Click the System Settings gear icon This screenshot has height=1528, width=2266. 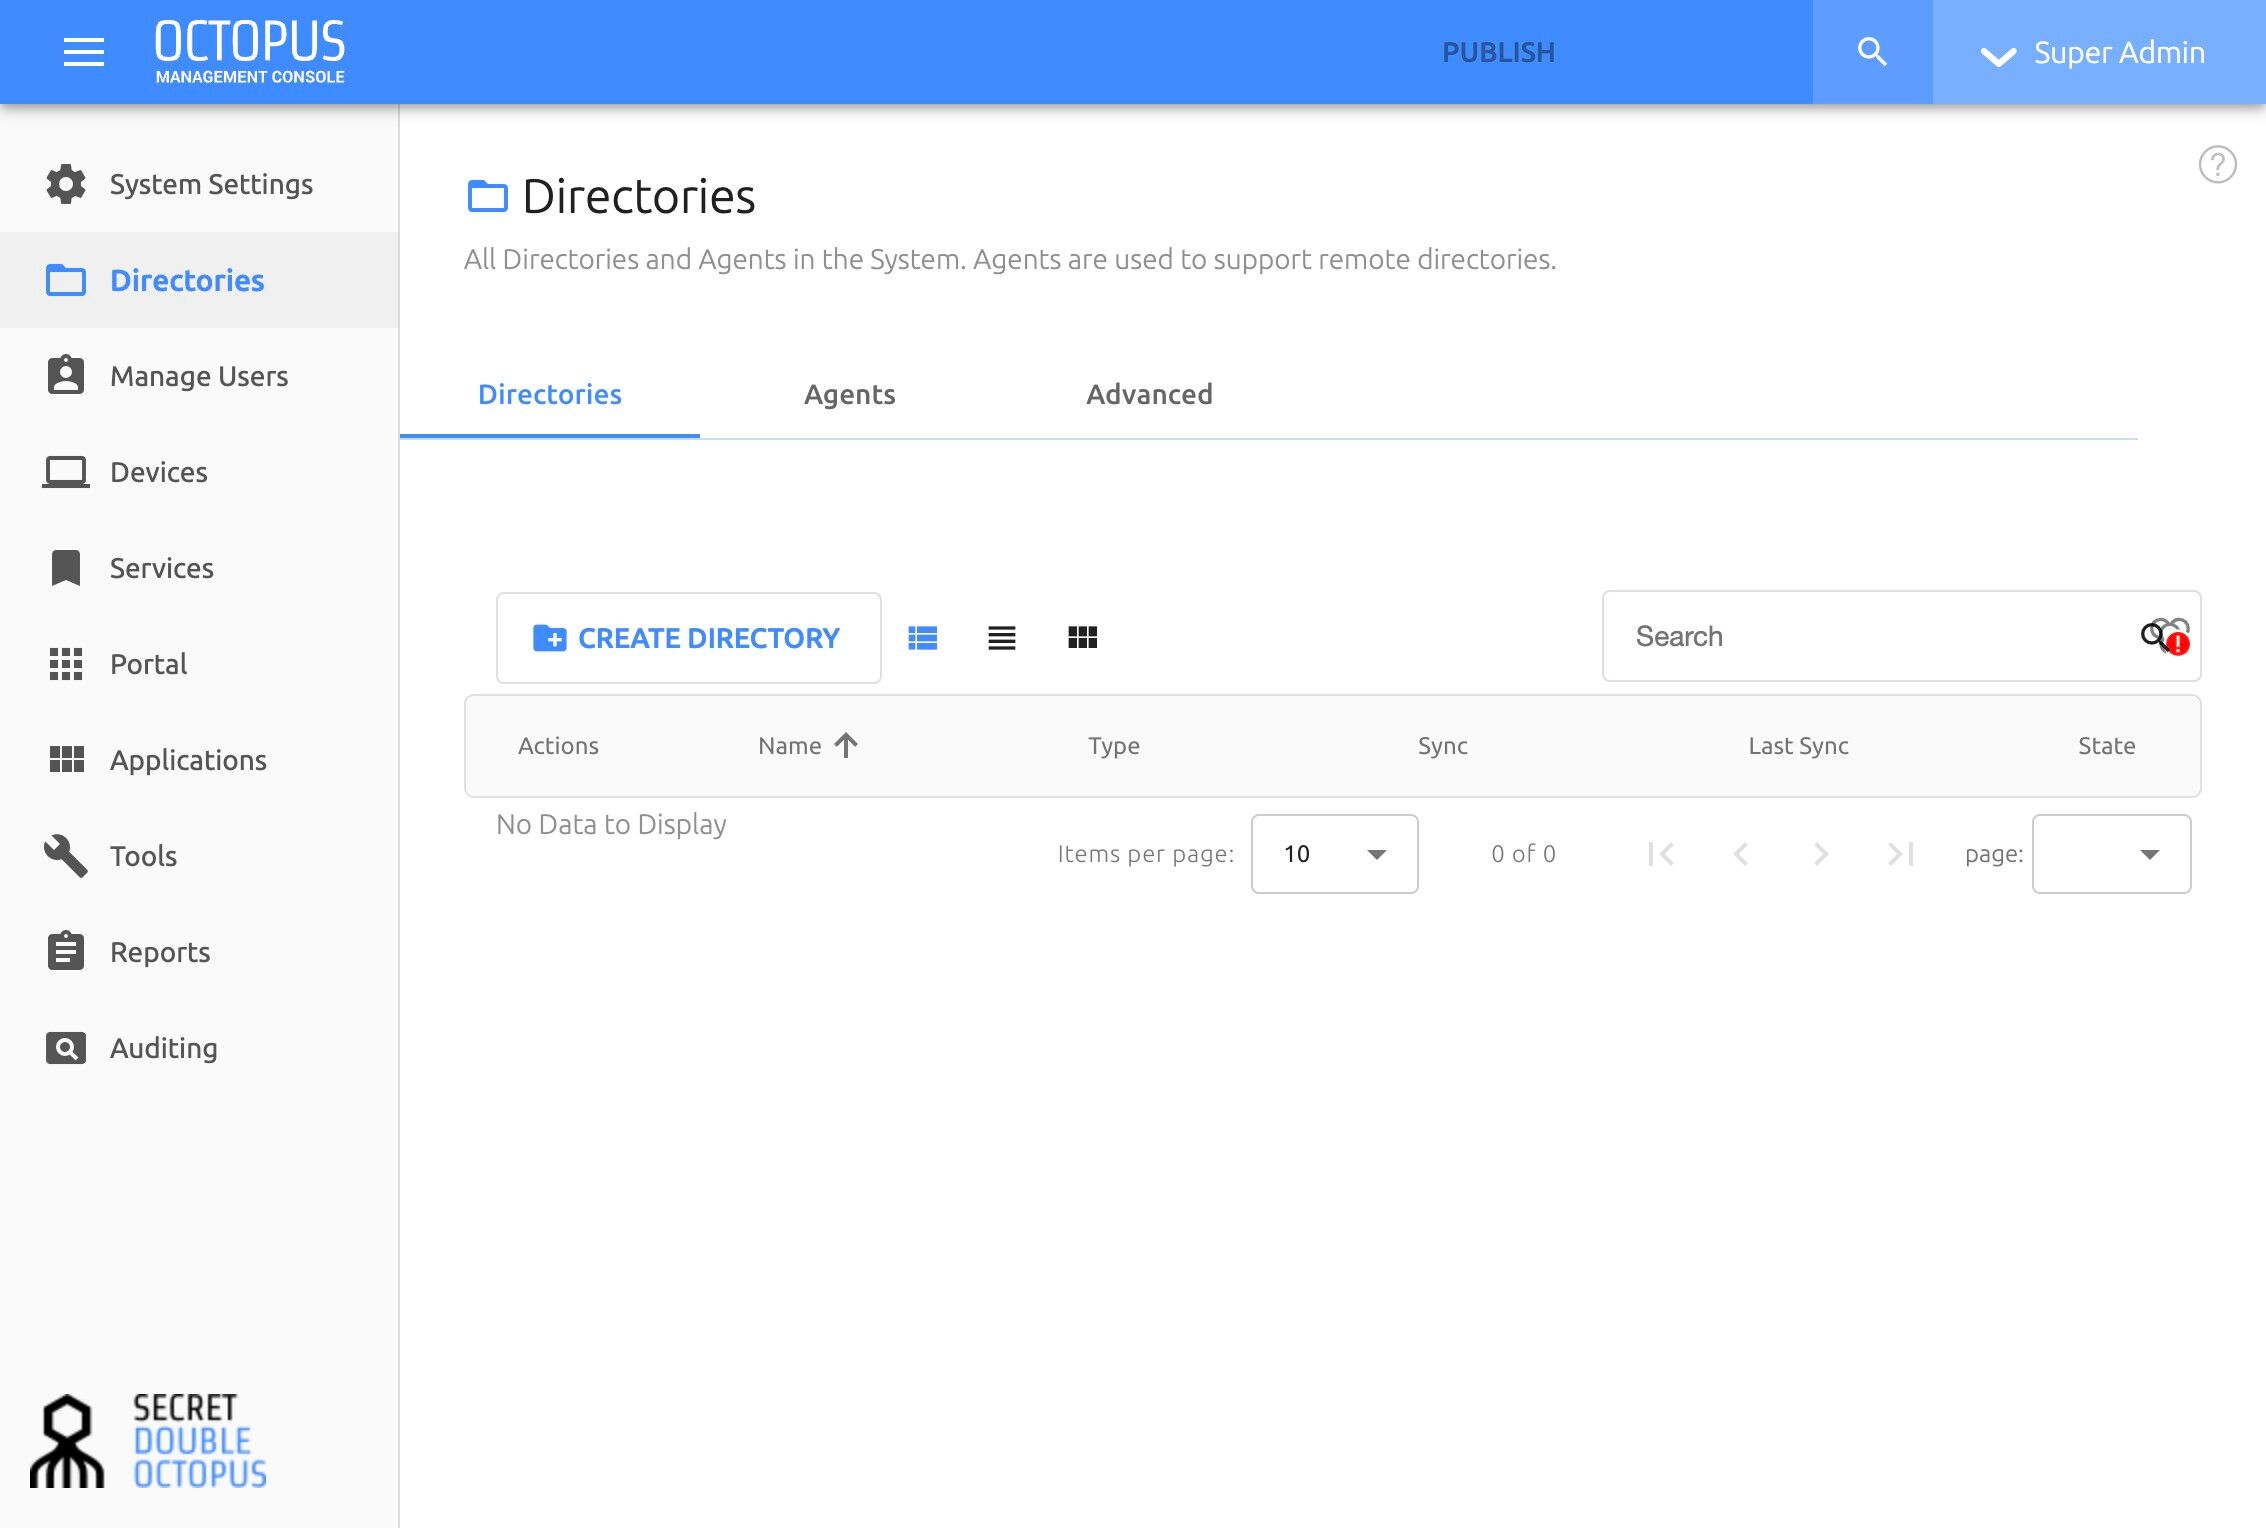[66, 184]
